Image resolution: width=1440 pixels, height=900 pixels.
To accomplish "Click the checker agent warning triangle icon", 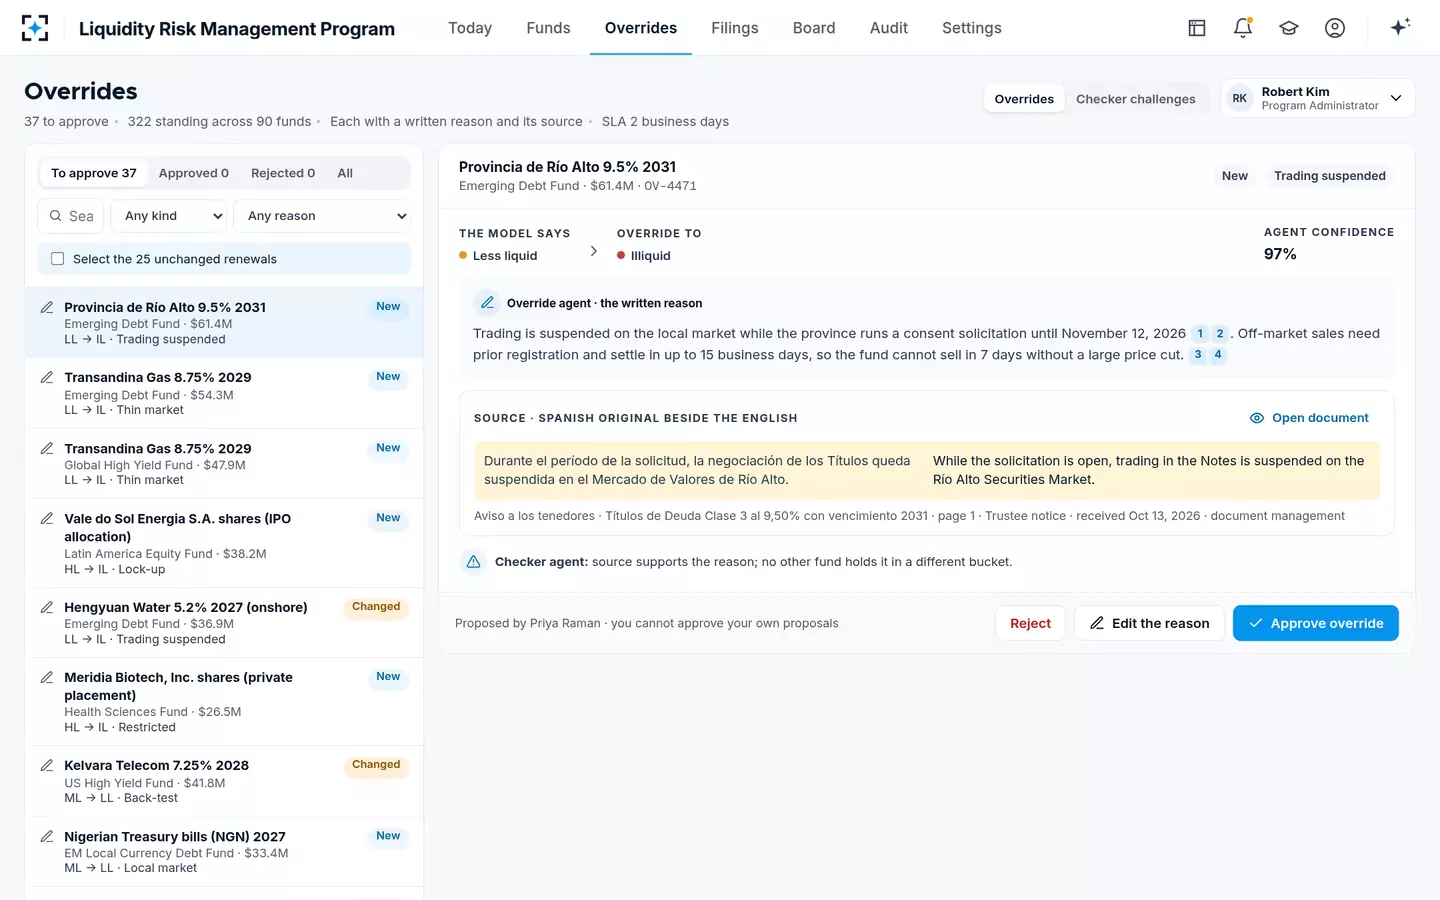I will click(x=474, y=562).
